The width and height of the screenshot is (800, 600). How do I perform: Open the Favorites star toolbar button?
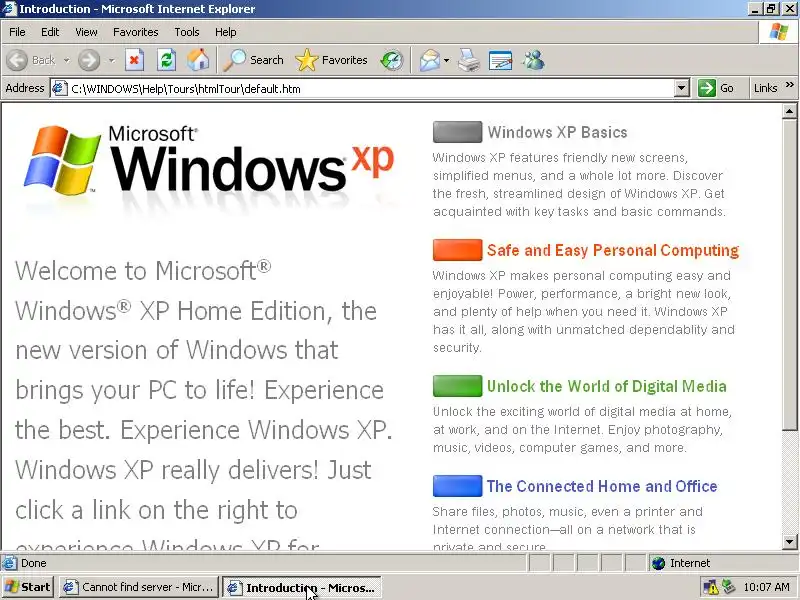coord(331,60)
